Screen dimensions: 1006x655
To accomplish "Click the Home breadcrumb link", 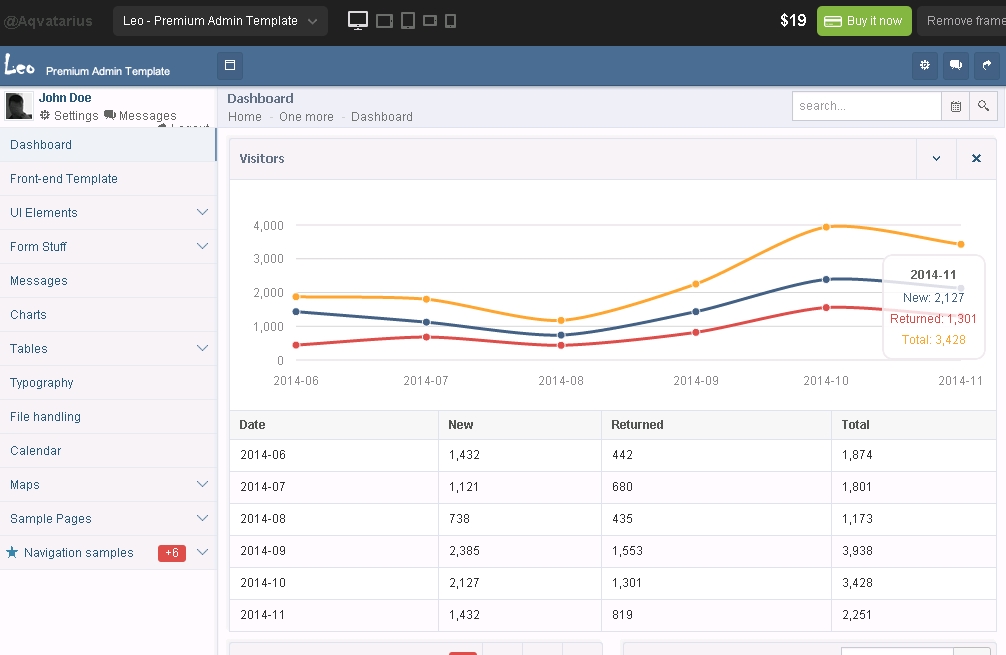I will pos(245,117).
